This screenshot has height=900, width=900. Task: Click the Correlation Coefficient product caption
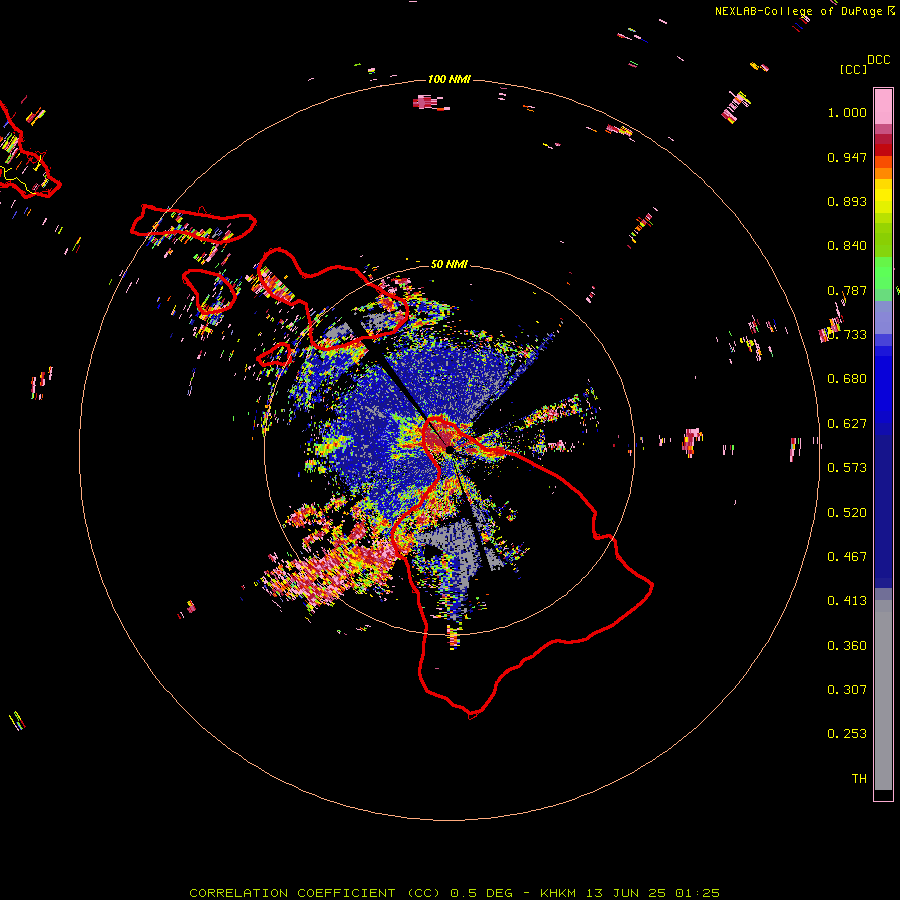coord(454,893)
